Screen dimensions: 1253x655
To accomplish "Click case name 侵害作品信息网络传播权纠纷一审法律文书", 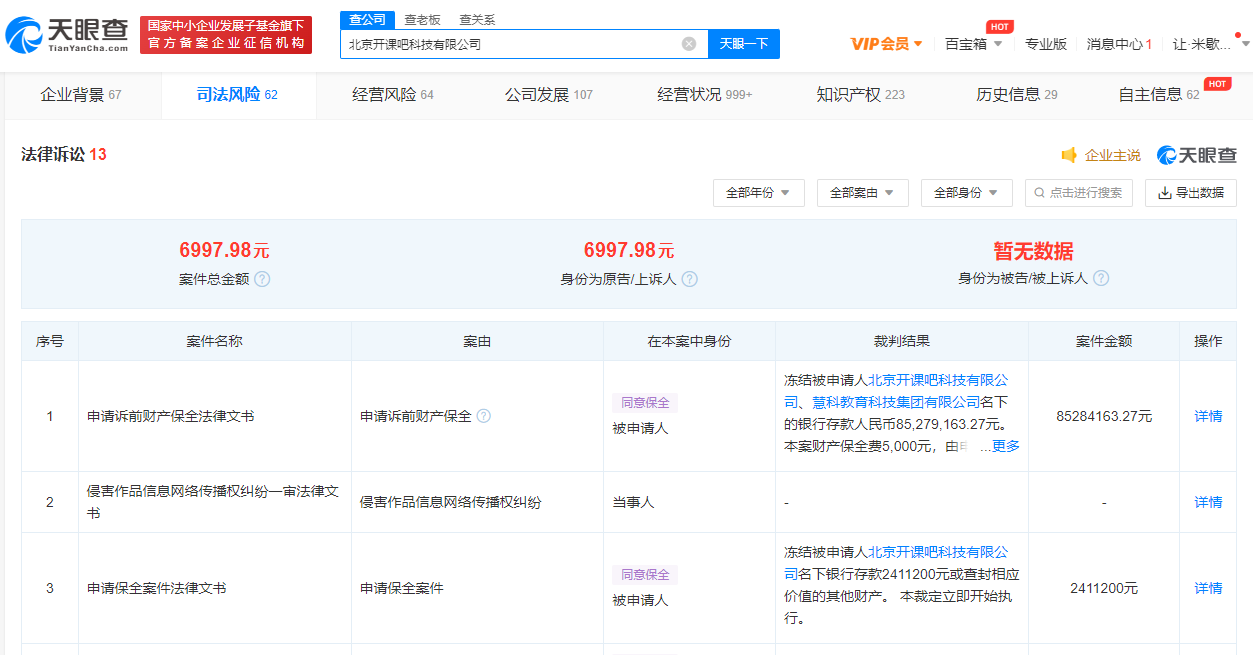I will click(213, 502).
